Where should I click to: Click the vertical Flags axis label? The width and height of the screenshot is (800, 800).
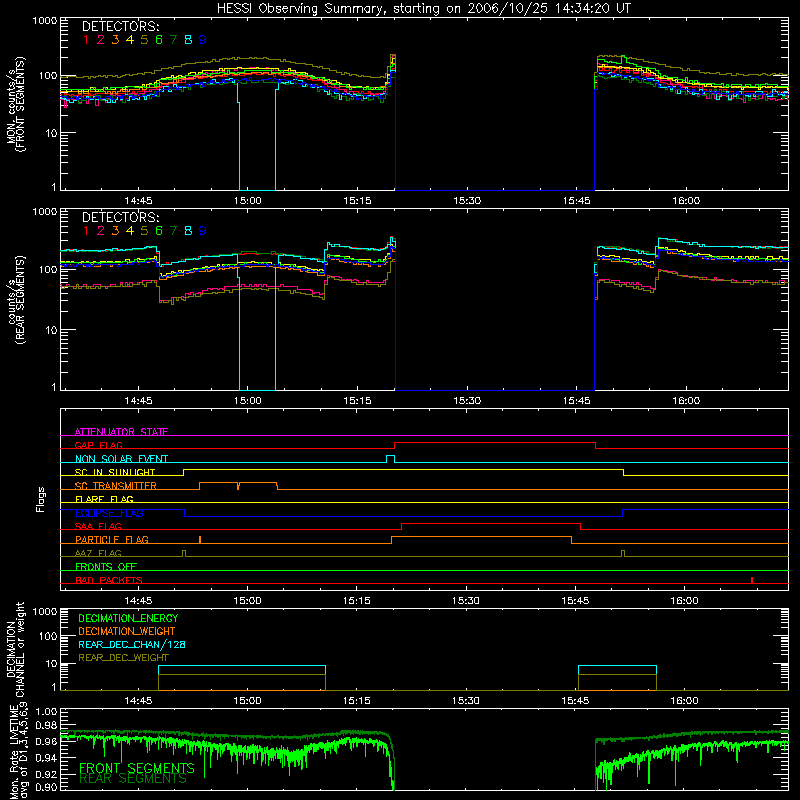point(41,499)
